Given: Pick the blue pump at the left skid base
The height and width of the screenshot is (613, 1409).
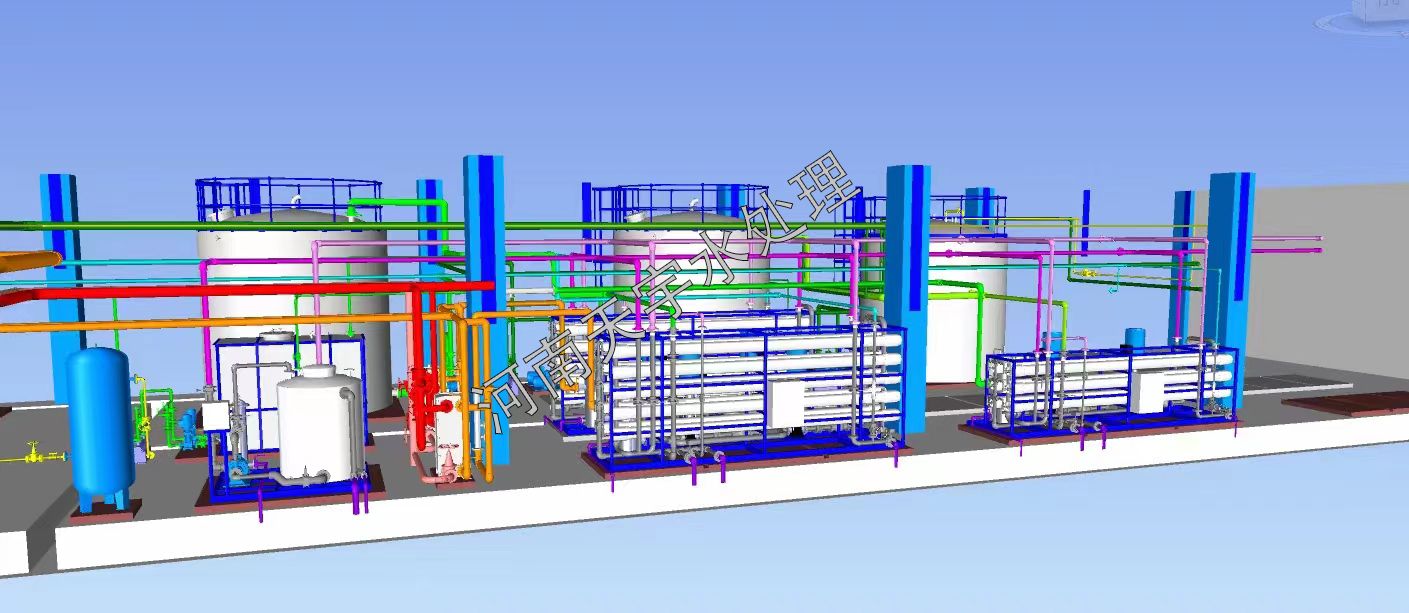Looking at the screenshot, I should coord(237,475).
